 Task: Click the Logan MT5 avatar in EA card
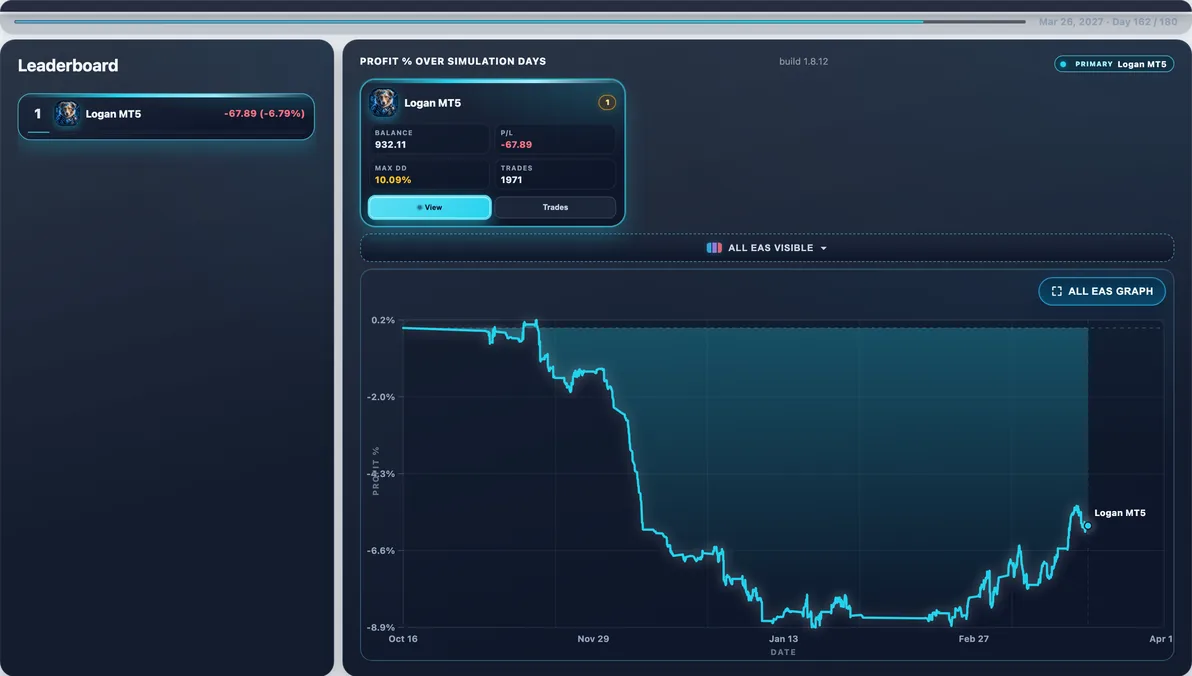pos(383,103)
